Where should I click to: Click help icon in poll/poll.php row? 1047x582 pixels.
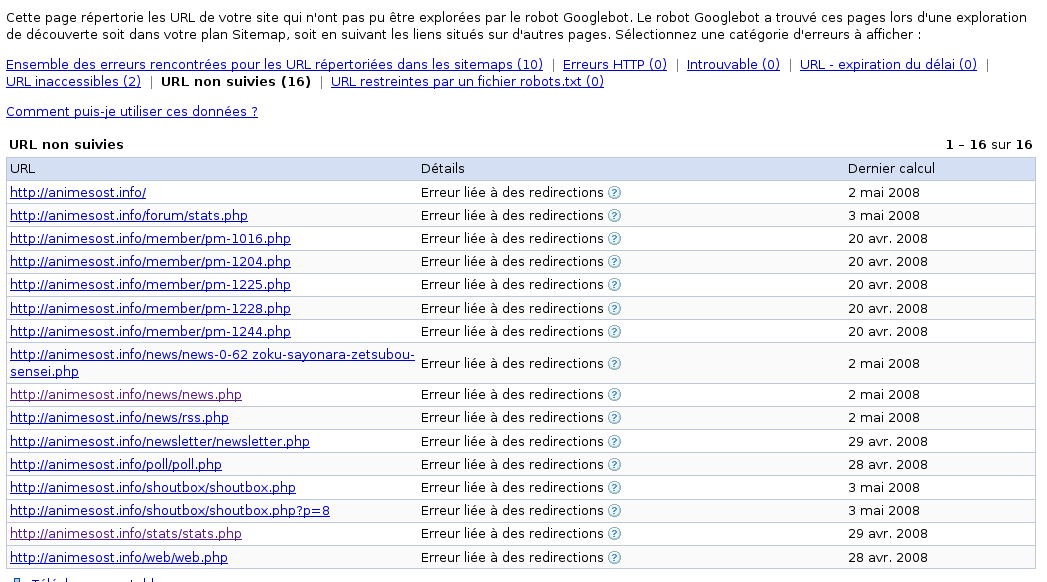click(x=615, y=464)
